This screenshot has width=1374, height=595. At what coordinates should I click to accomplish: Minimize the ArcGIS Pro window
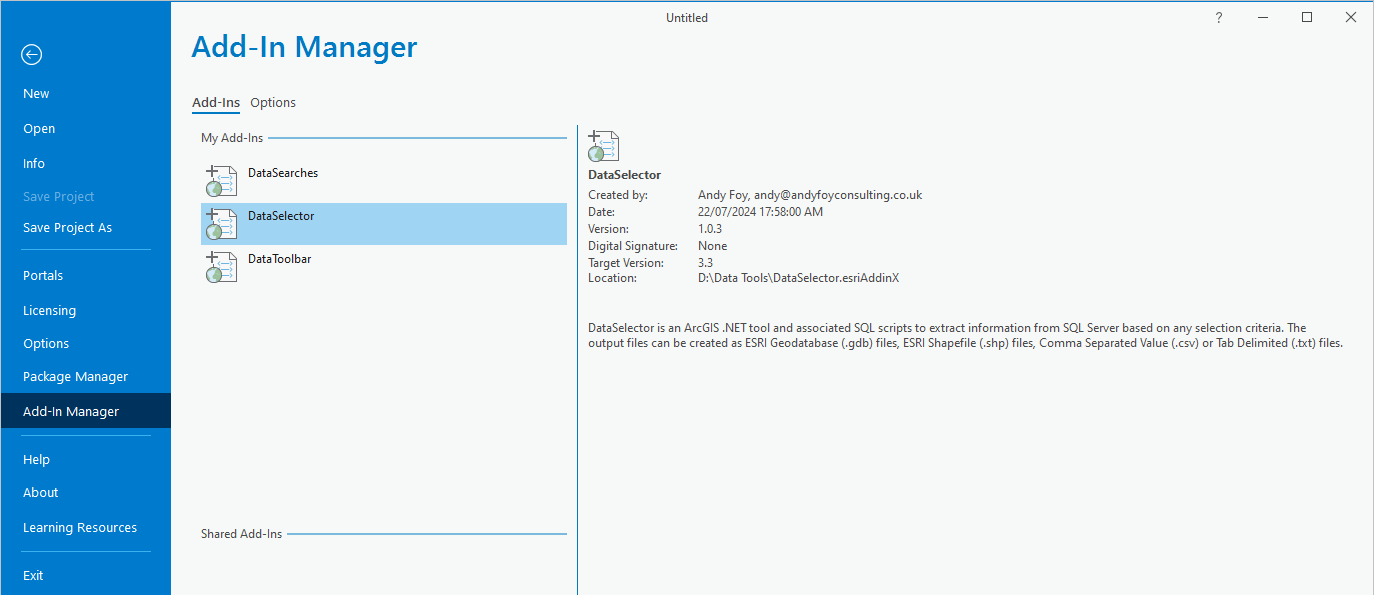pos(1262,17)
